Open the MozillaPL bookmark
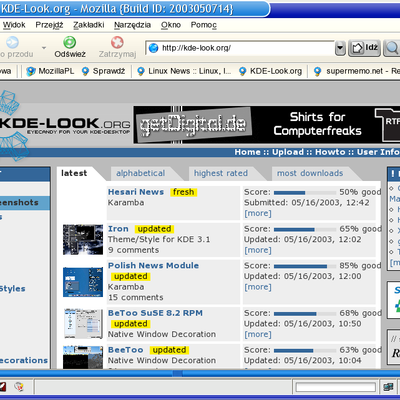Screen dimensions: 400x400 50,71
